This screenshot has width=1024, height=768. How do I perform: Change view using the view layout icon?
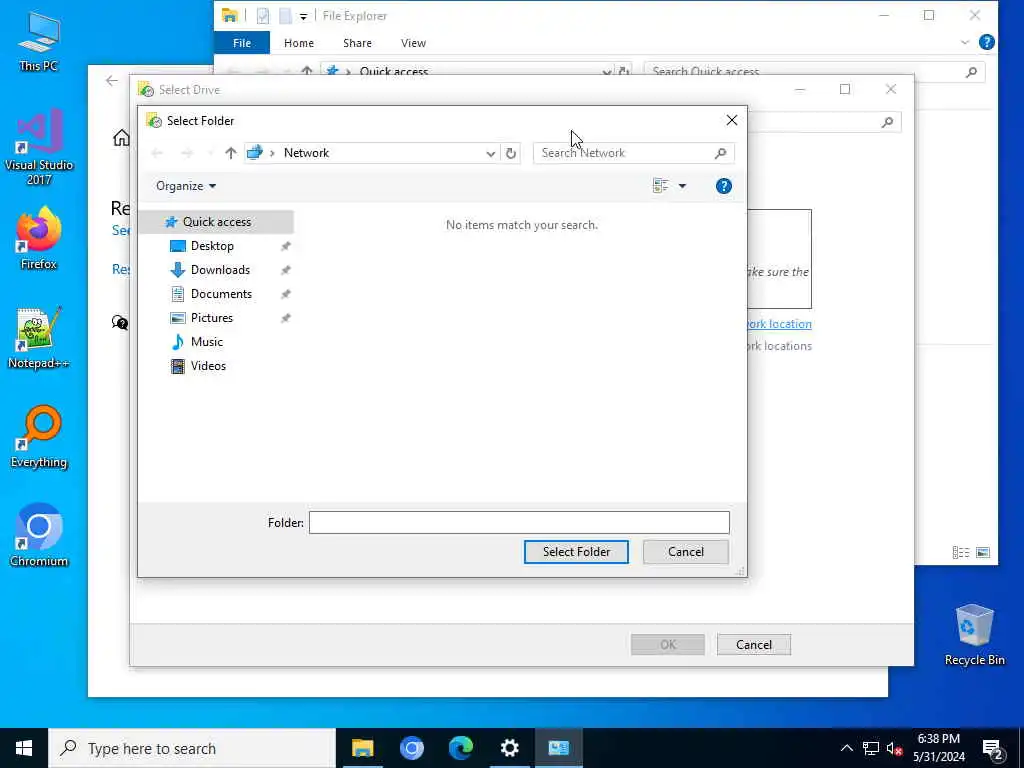[x=660, y=186]
